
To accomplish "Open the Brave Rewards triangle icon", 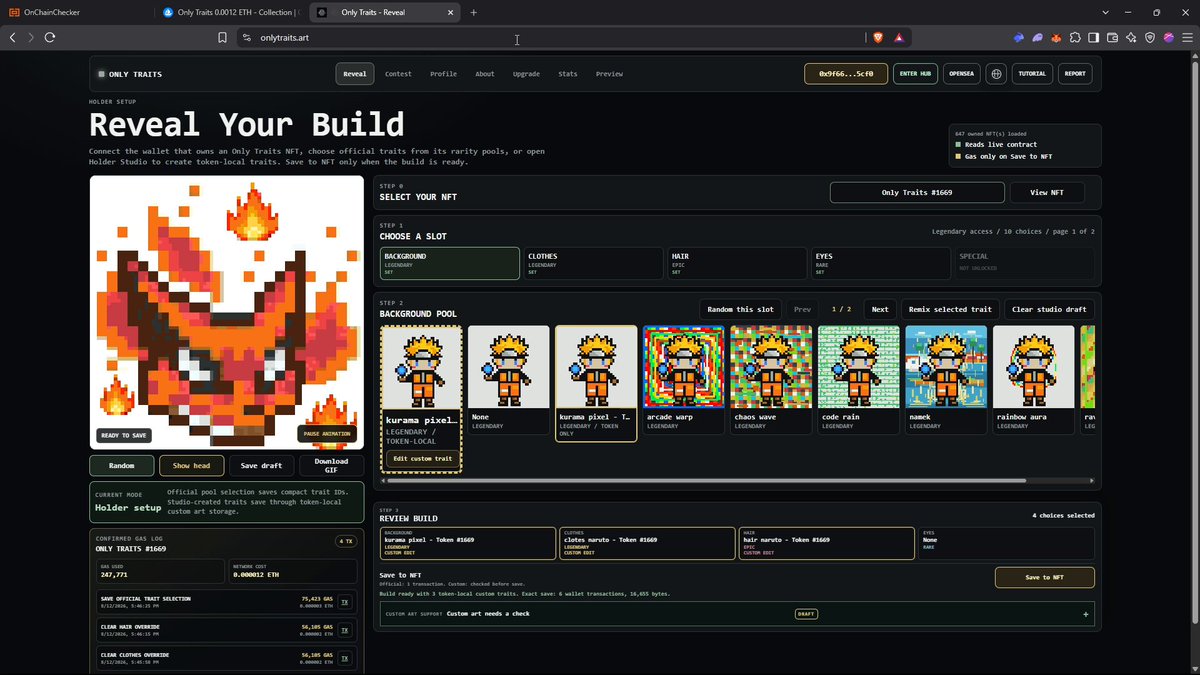I will (x=899, y=37).
